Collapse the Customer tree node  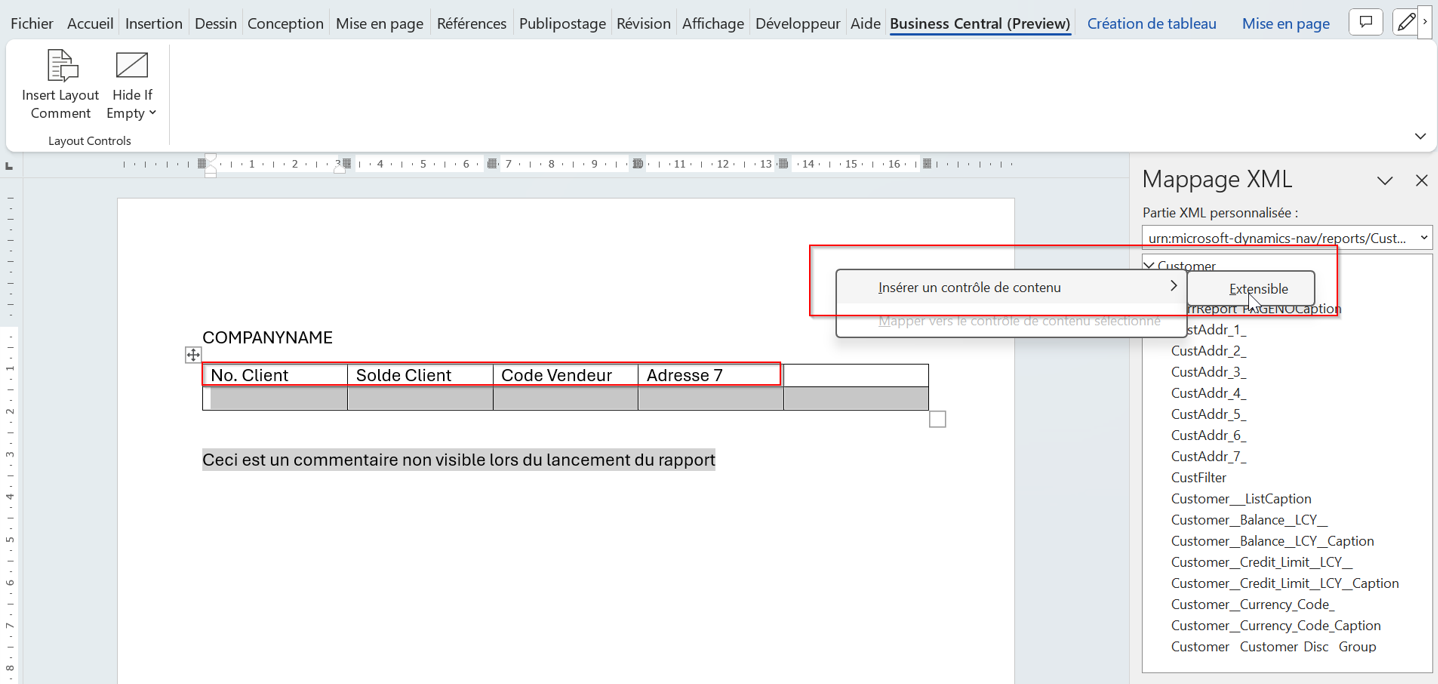[1150, 266]
